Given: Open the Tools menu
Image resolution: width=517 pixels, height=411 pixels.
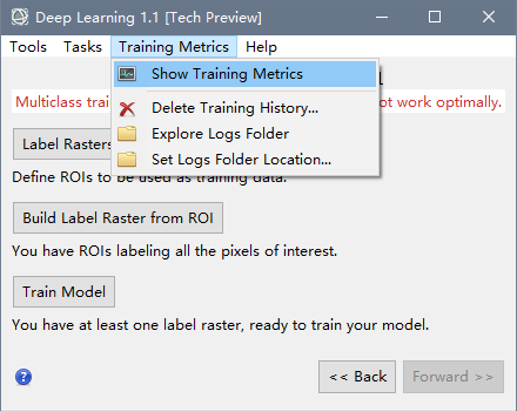Looking at the screenshot, I should [x=28, y=47].
